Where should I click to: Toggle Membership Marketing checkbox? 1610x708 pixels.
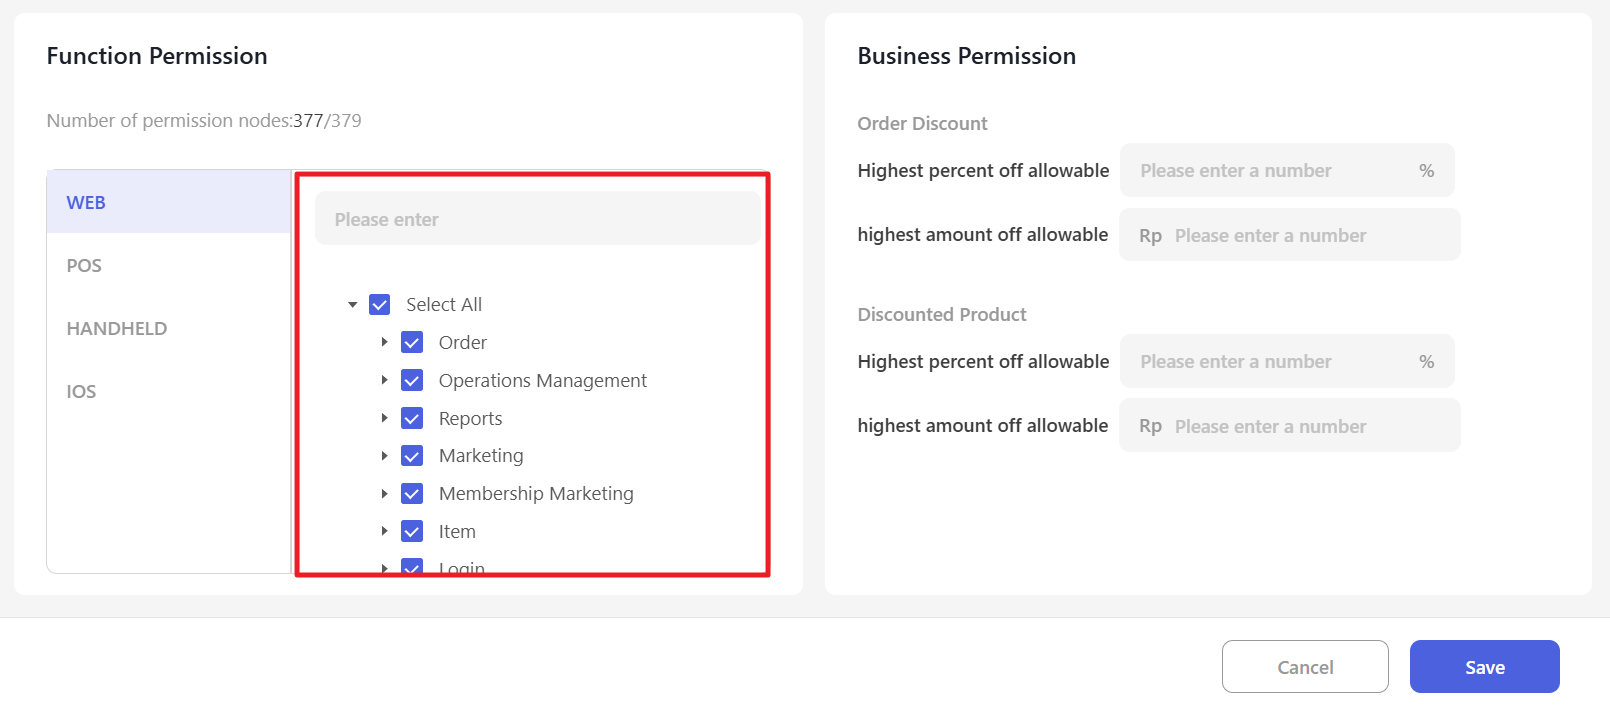[412, 494]
